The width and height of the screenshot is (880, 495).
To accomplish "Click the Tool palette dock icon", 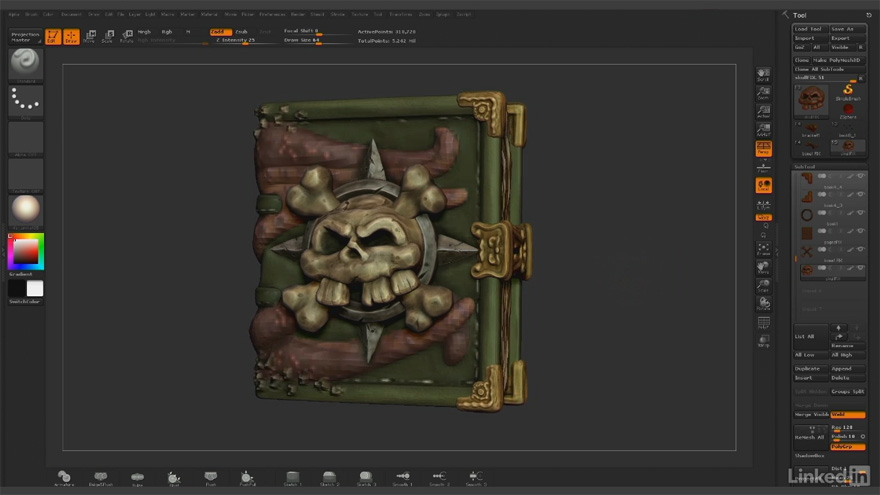I will [x=869, y=15].
